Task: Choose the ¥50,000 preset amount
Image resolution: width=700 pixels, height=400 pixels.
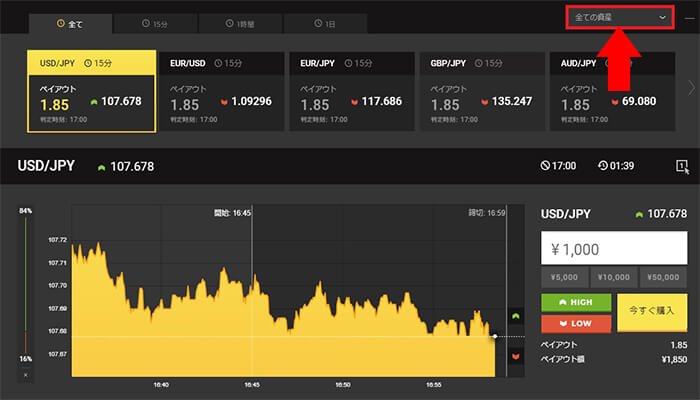Action: [x=664, y=278]
